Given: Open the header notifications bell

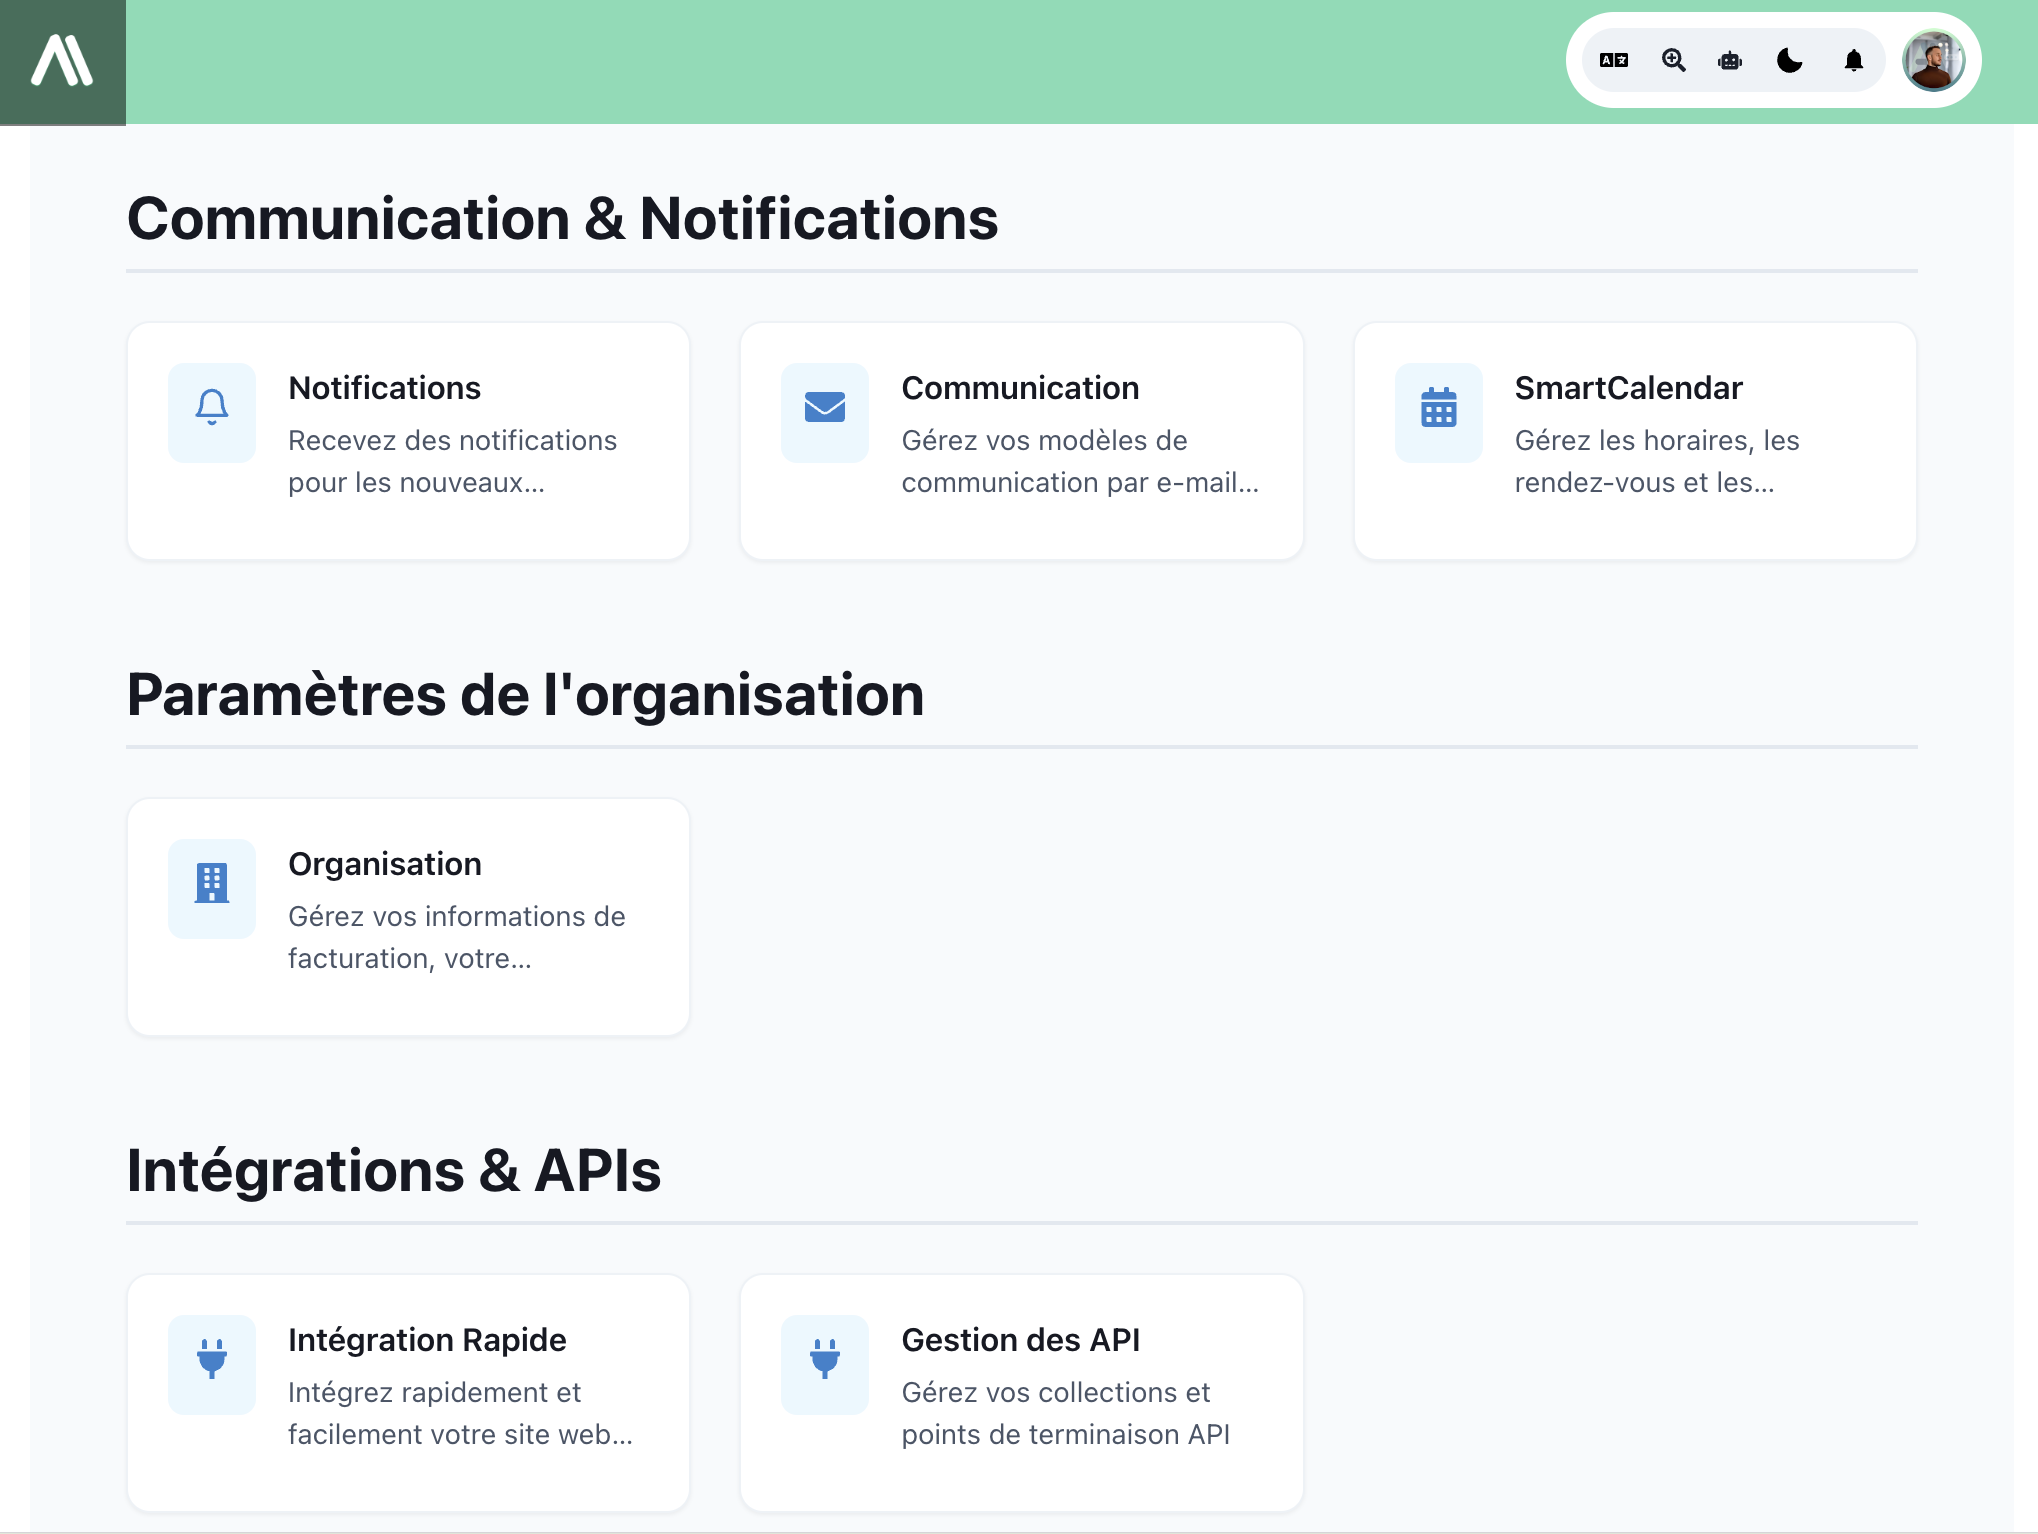Looking at the screenshot, I should pos(1853,61).
